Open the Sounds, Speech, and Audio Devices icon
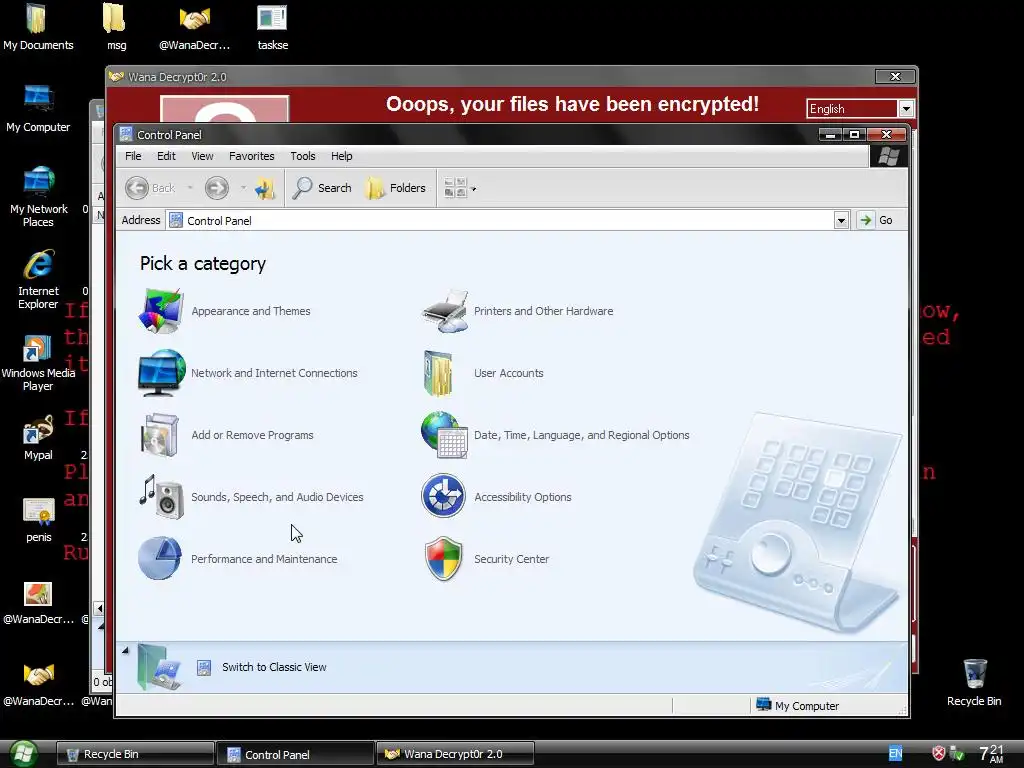 [161, 497]
